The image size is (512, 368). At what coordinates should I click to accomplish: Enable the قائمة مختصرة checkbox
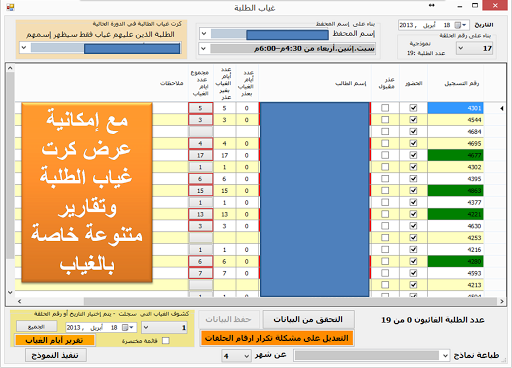(x=166, y=341)
